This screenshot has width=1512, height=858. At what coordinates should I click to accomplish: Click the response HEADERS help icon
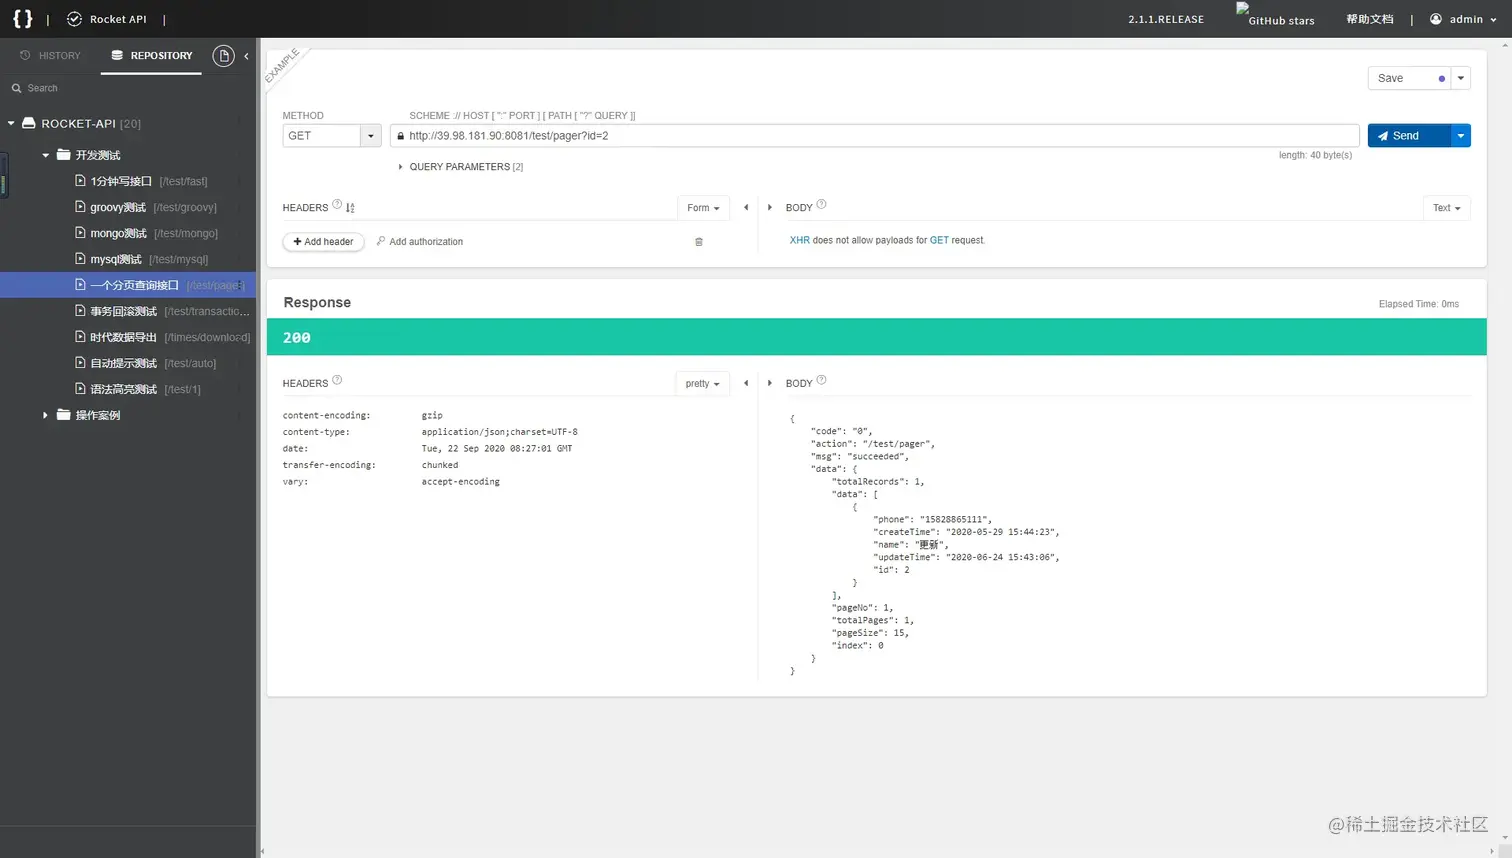(x=337, y=380)
